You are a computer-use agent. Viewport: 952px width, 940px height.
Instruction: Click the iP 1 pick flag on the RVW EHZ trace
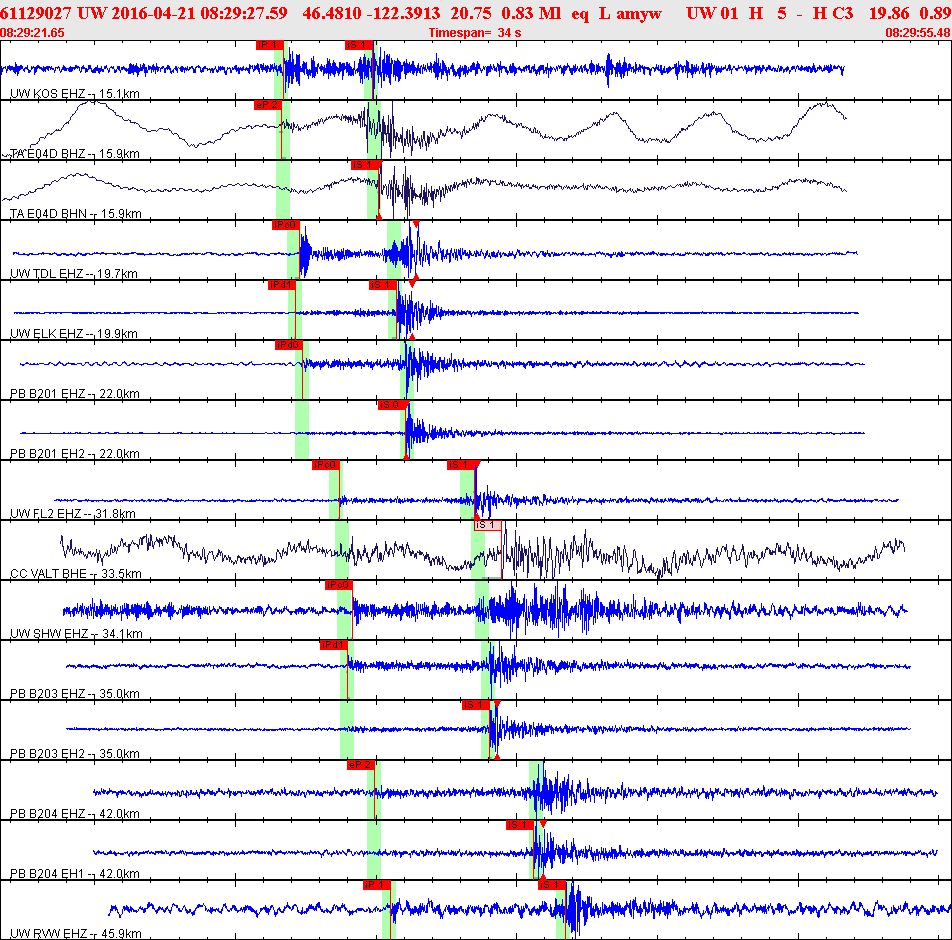tap(377, 885)
